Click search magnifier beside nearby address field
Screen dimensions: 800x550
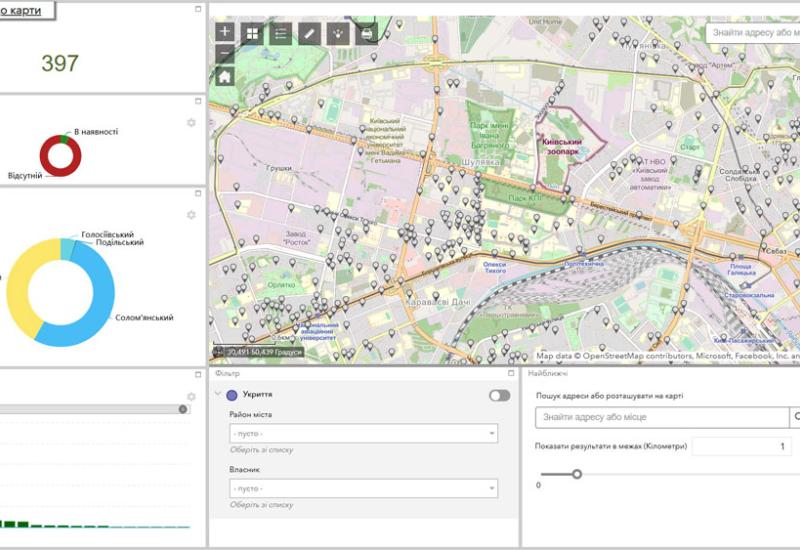coord(796,417)
